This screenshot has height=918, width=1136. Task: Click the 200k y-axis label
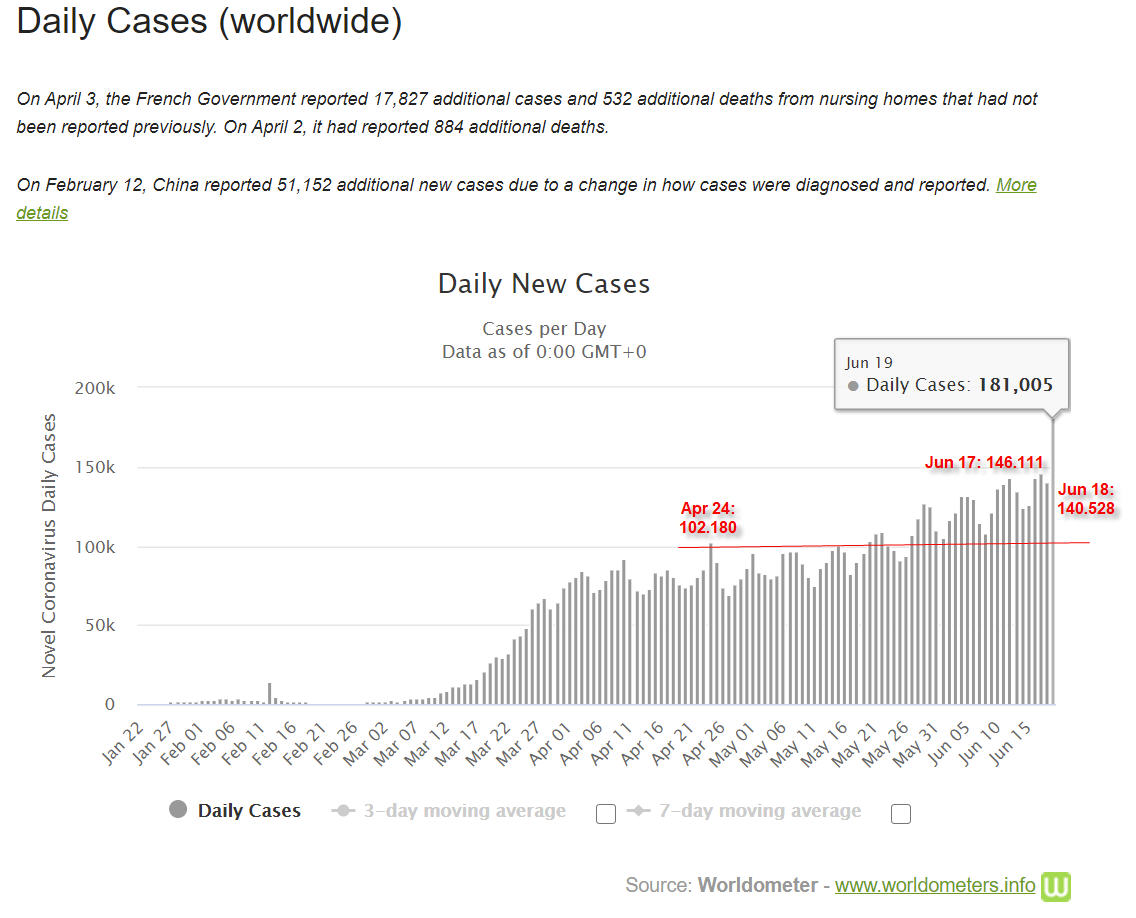[95, 388]
